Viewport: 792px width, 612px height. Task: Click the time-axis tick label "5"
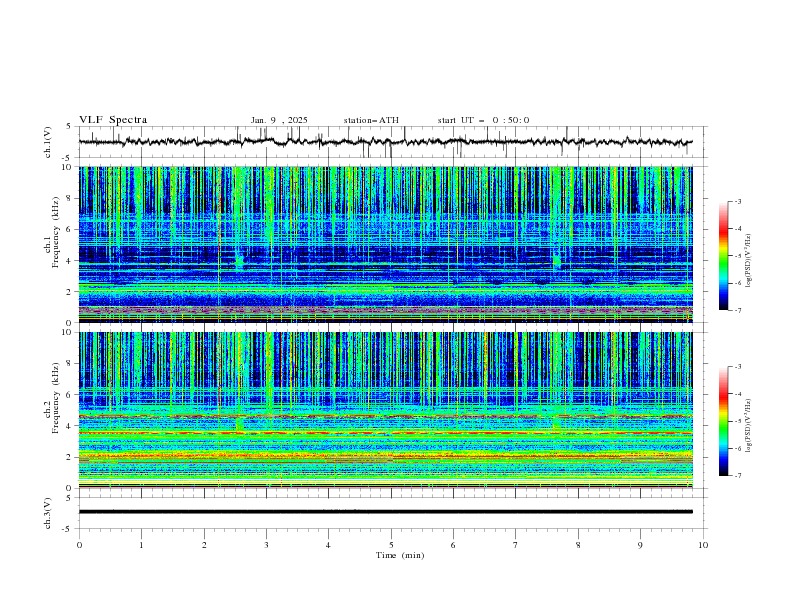(x=391, y=545)
